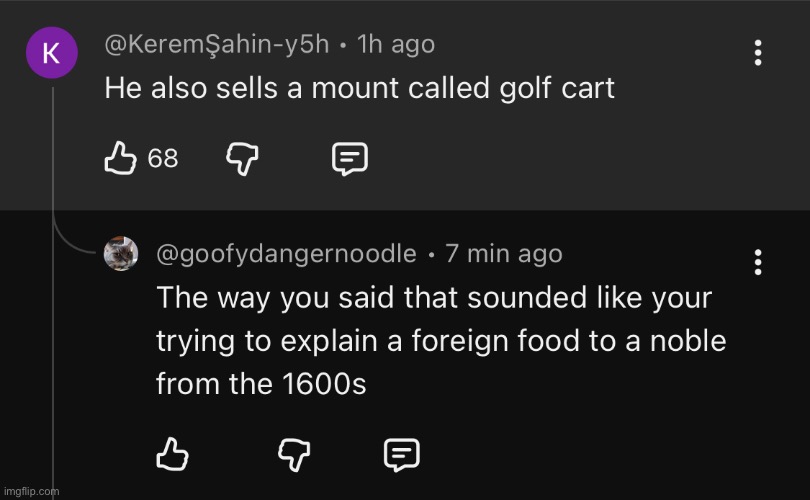The width and height of the screenshot is (810, 500).
Task: Open more options for KeremŞahin's comment
Action: pos(758,54)
